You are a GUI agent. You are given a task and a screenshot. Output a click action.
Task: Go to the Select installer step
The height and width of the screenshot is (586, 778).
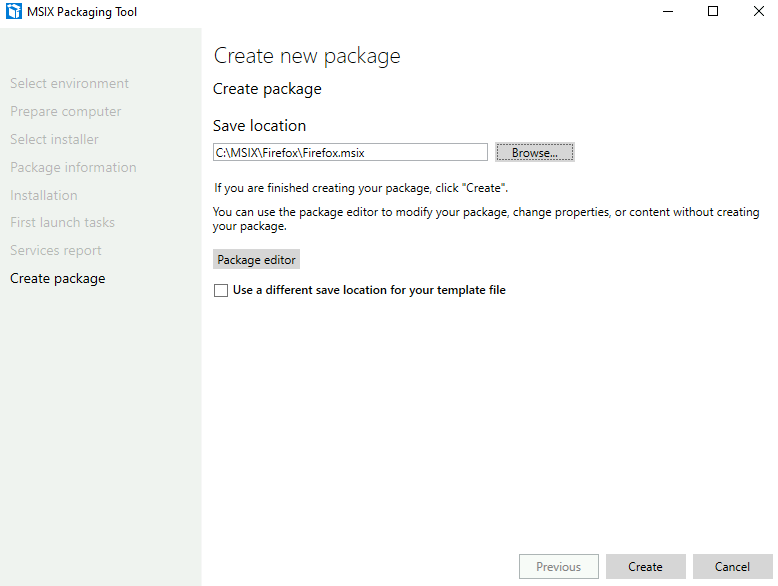click(x=54, y=139)
